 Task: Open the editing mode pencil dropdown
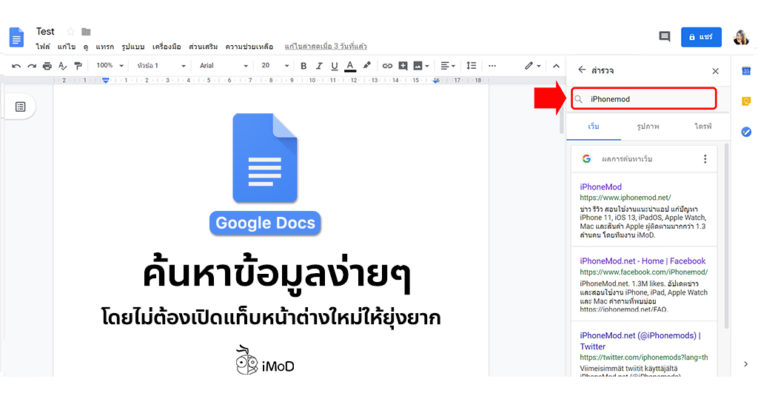point(533,66)
